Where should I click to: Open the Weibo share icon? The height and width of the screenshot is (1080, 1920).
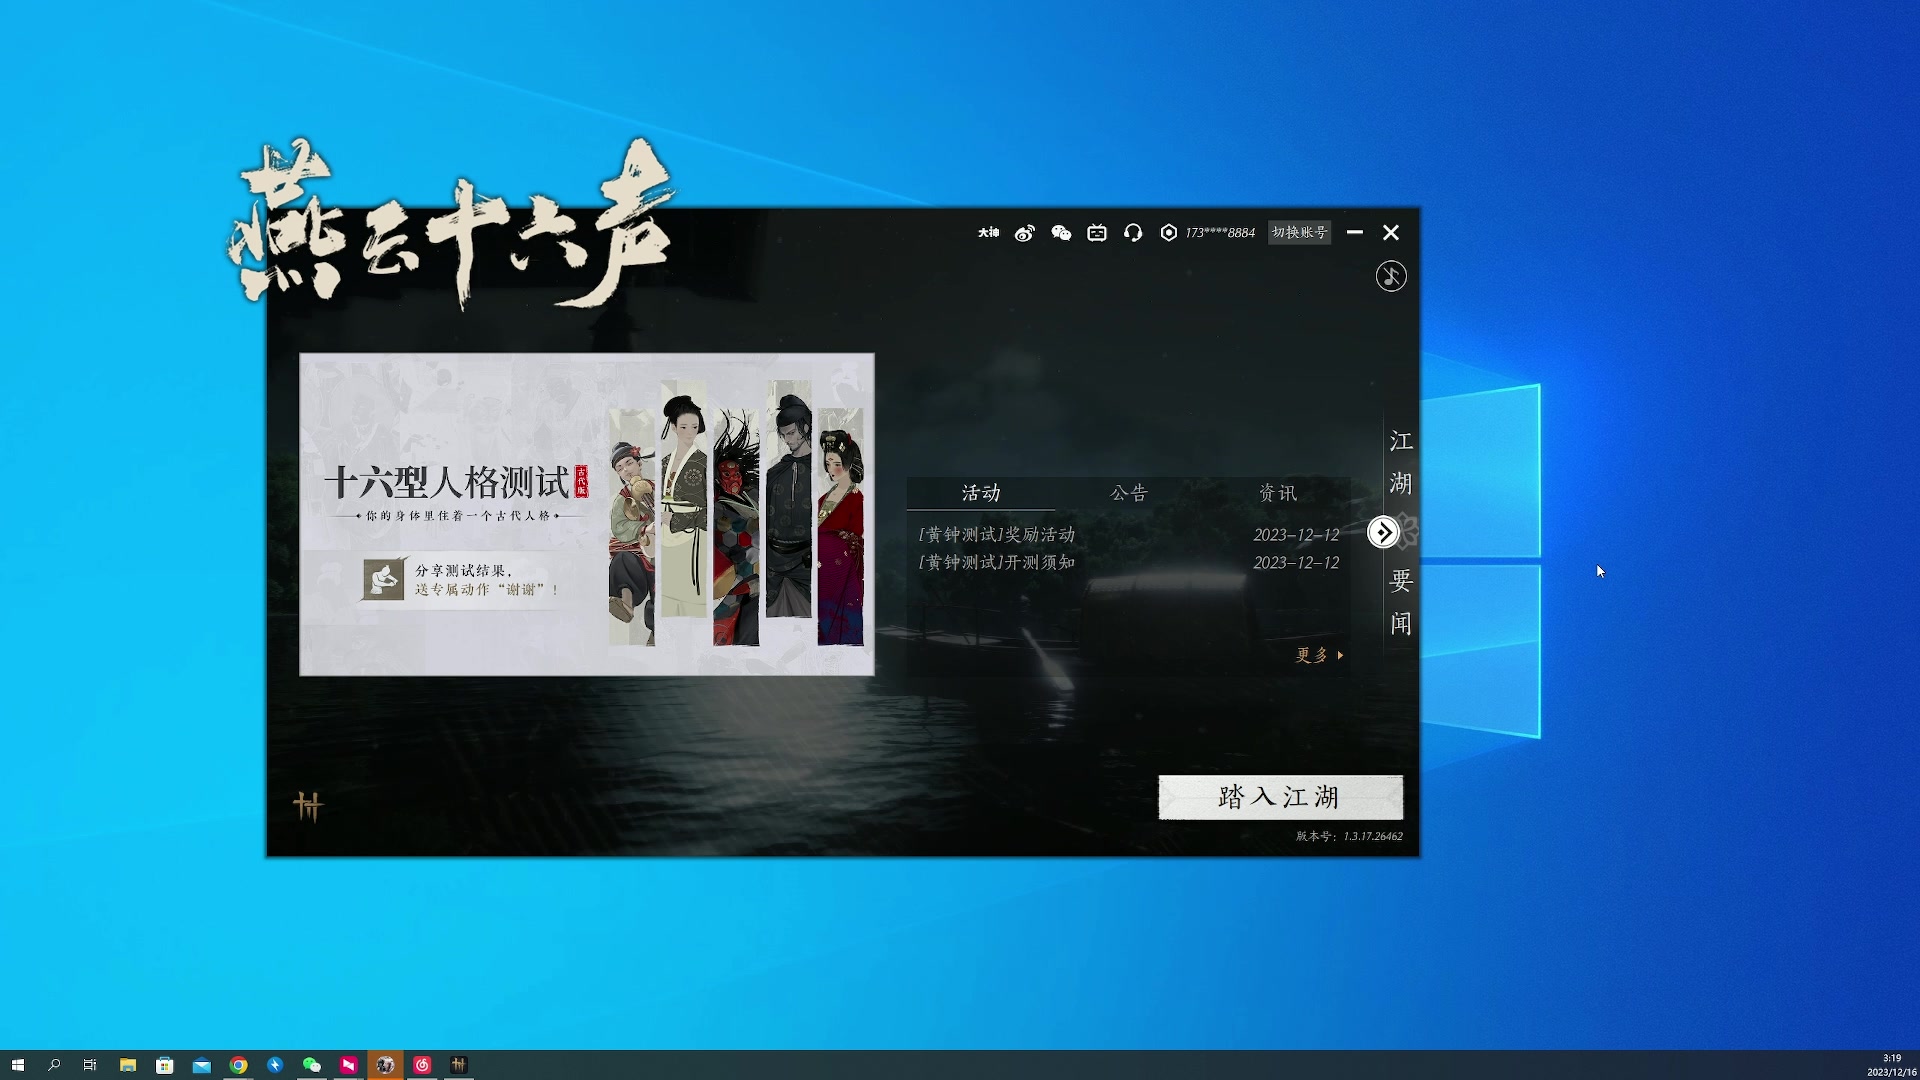(1024, 233)
